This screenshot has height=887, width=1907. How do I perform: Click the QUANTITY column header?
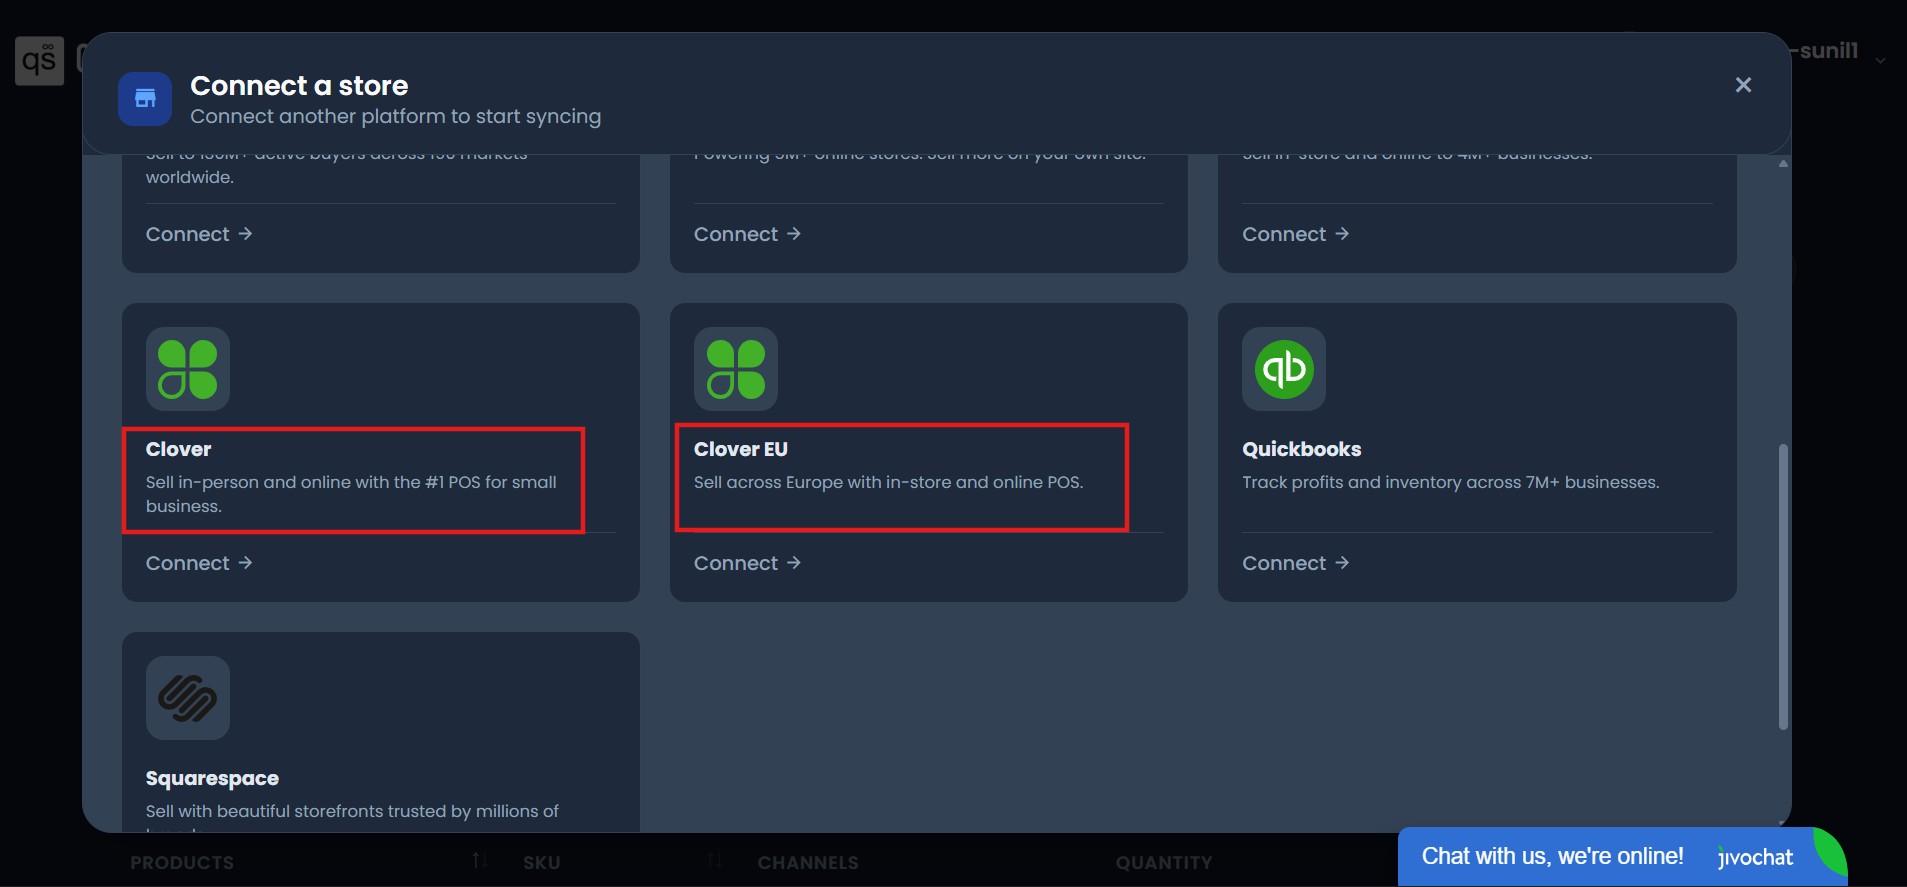pos(1164,862)
